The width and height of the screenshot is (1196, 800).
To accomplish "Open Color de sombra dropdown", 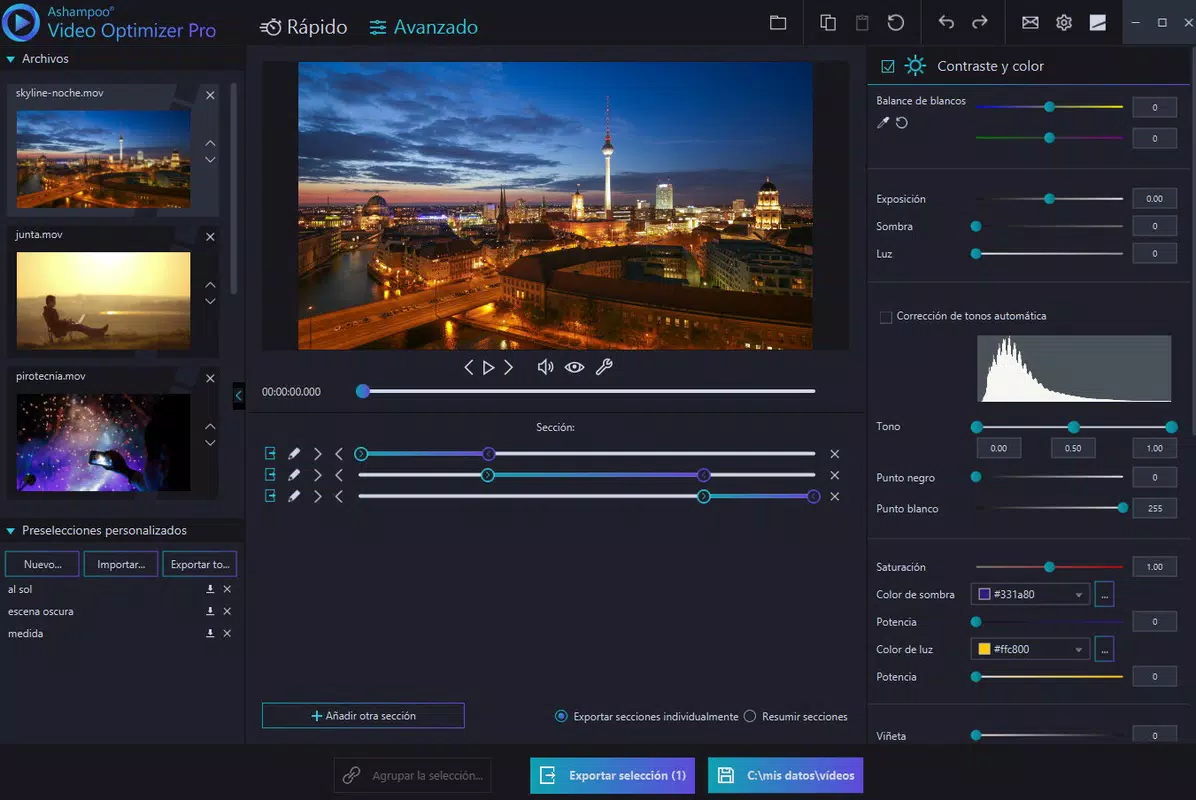I will 1030,594.
